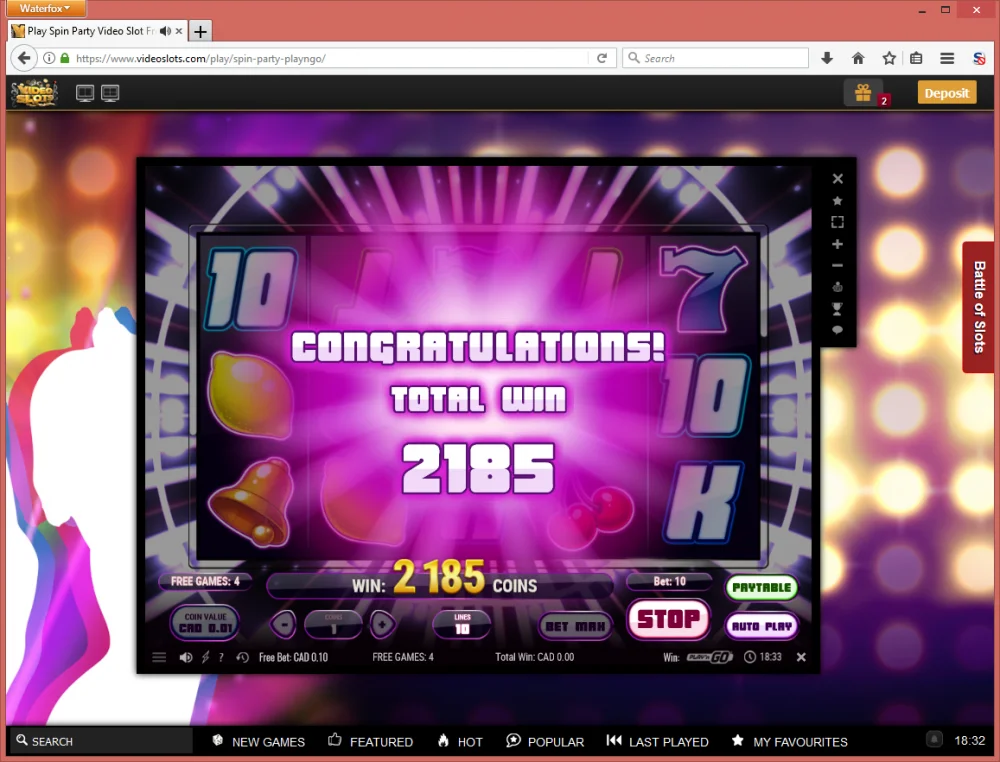The height and width of the screenshot is (762, 1000).
Task: Click the 'FREE GAMES: 4' pill label
Action: click(x=205, y=582)
